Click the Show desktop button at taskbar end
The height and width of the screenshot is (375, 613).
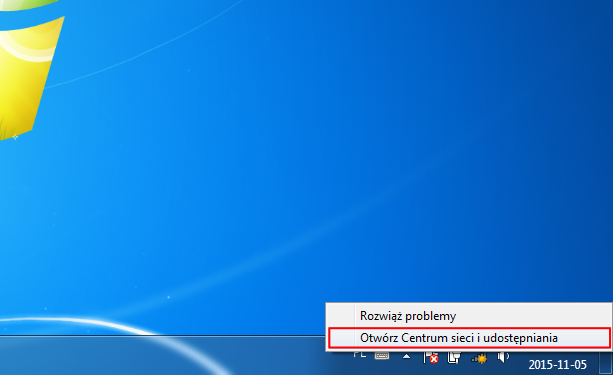coord(606,362)
